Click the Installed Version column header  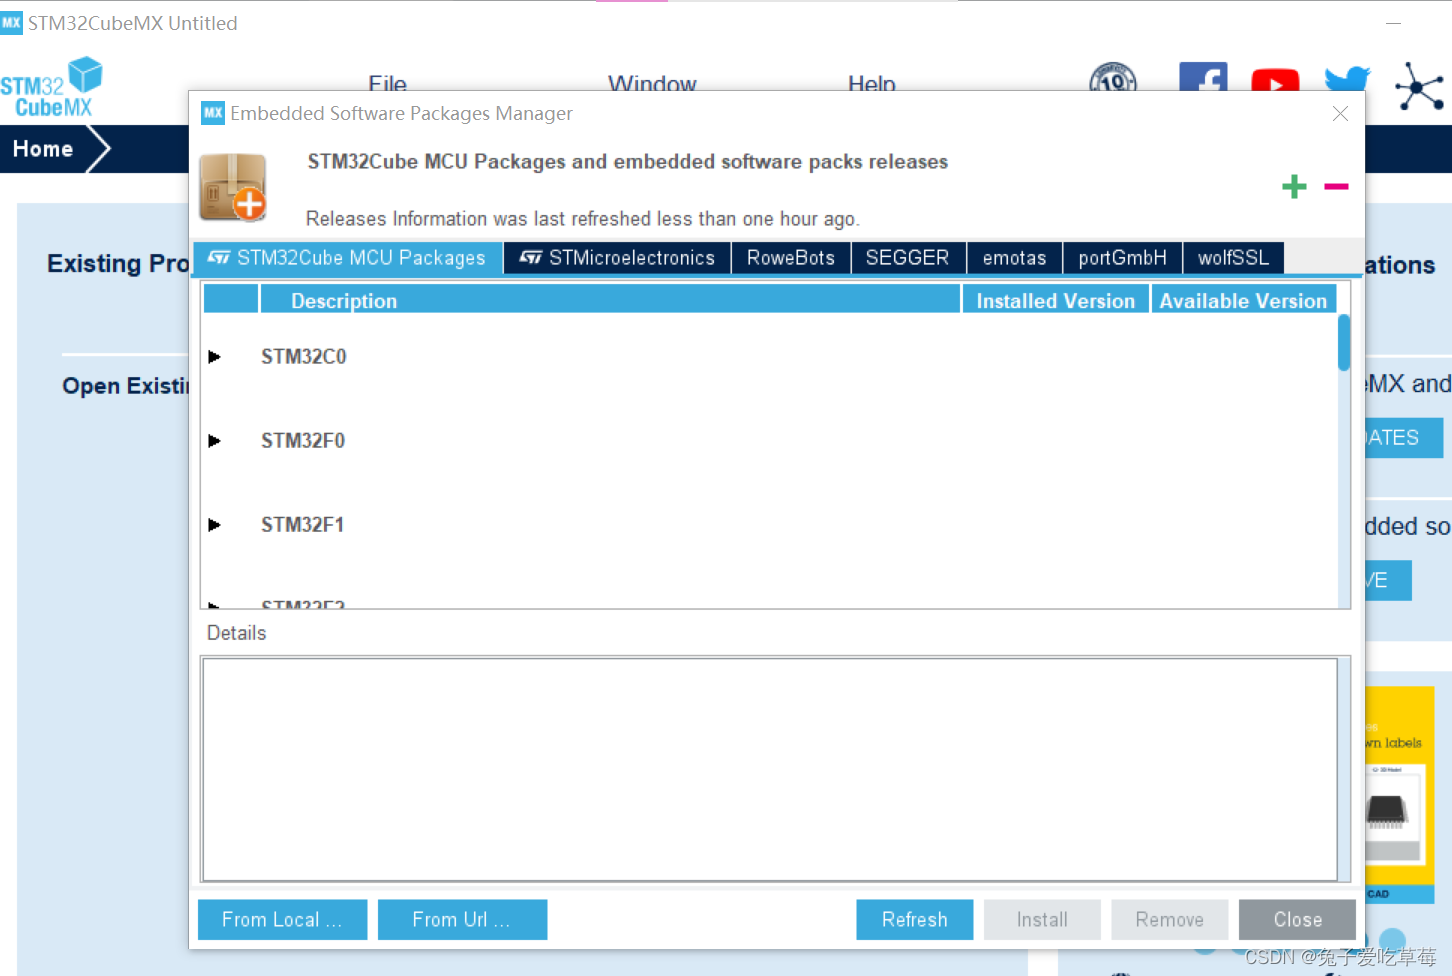1056,300
